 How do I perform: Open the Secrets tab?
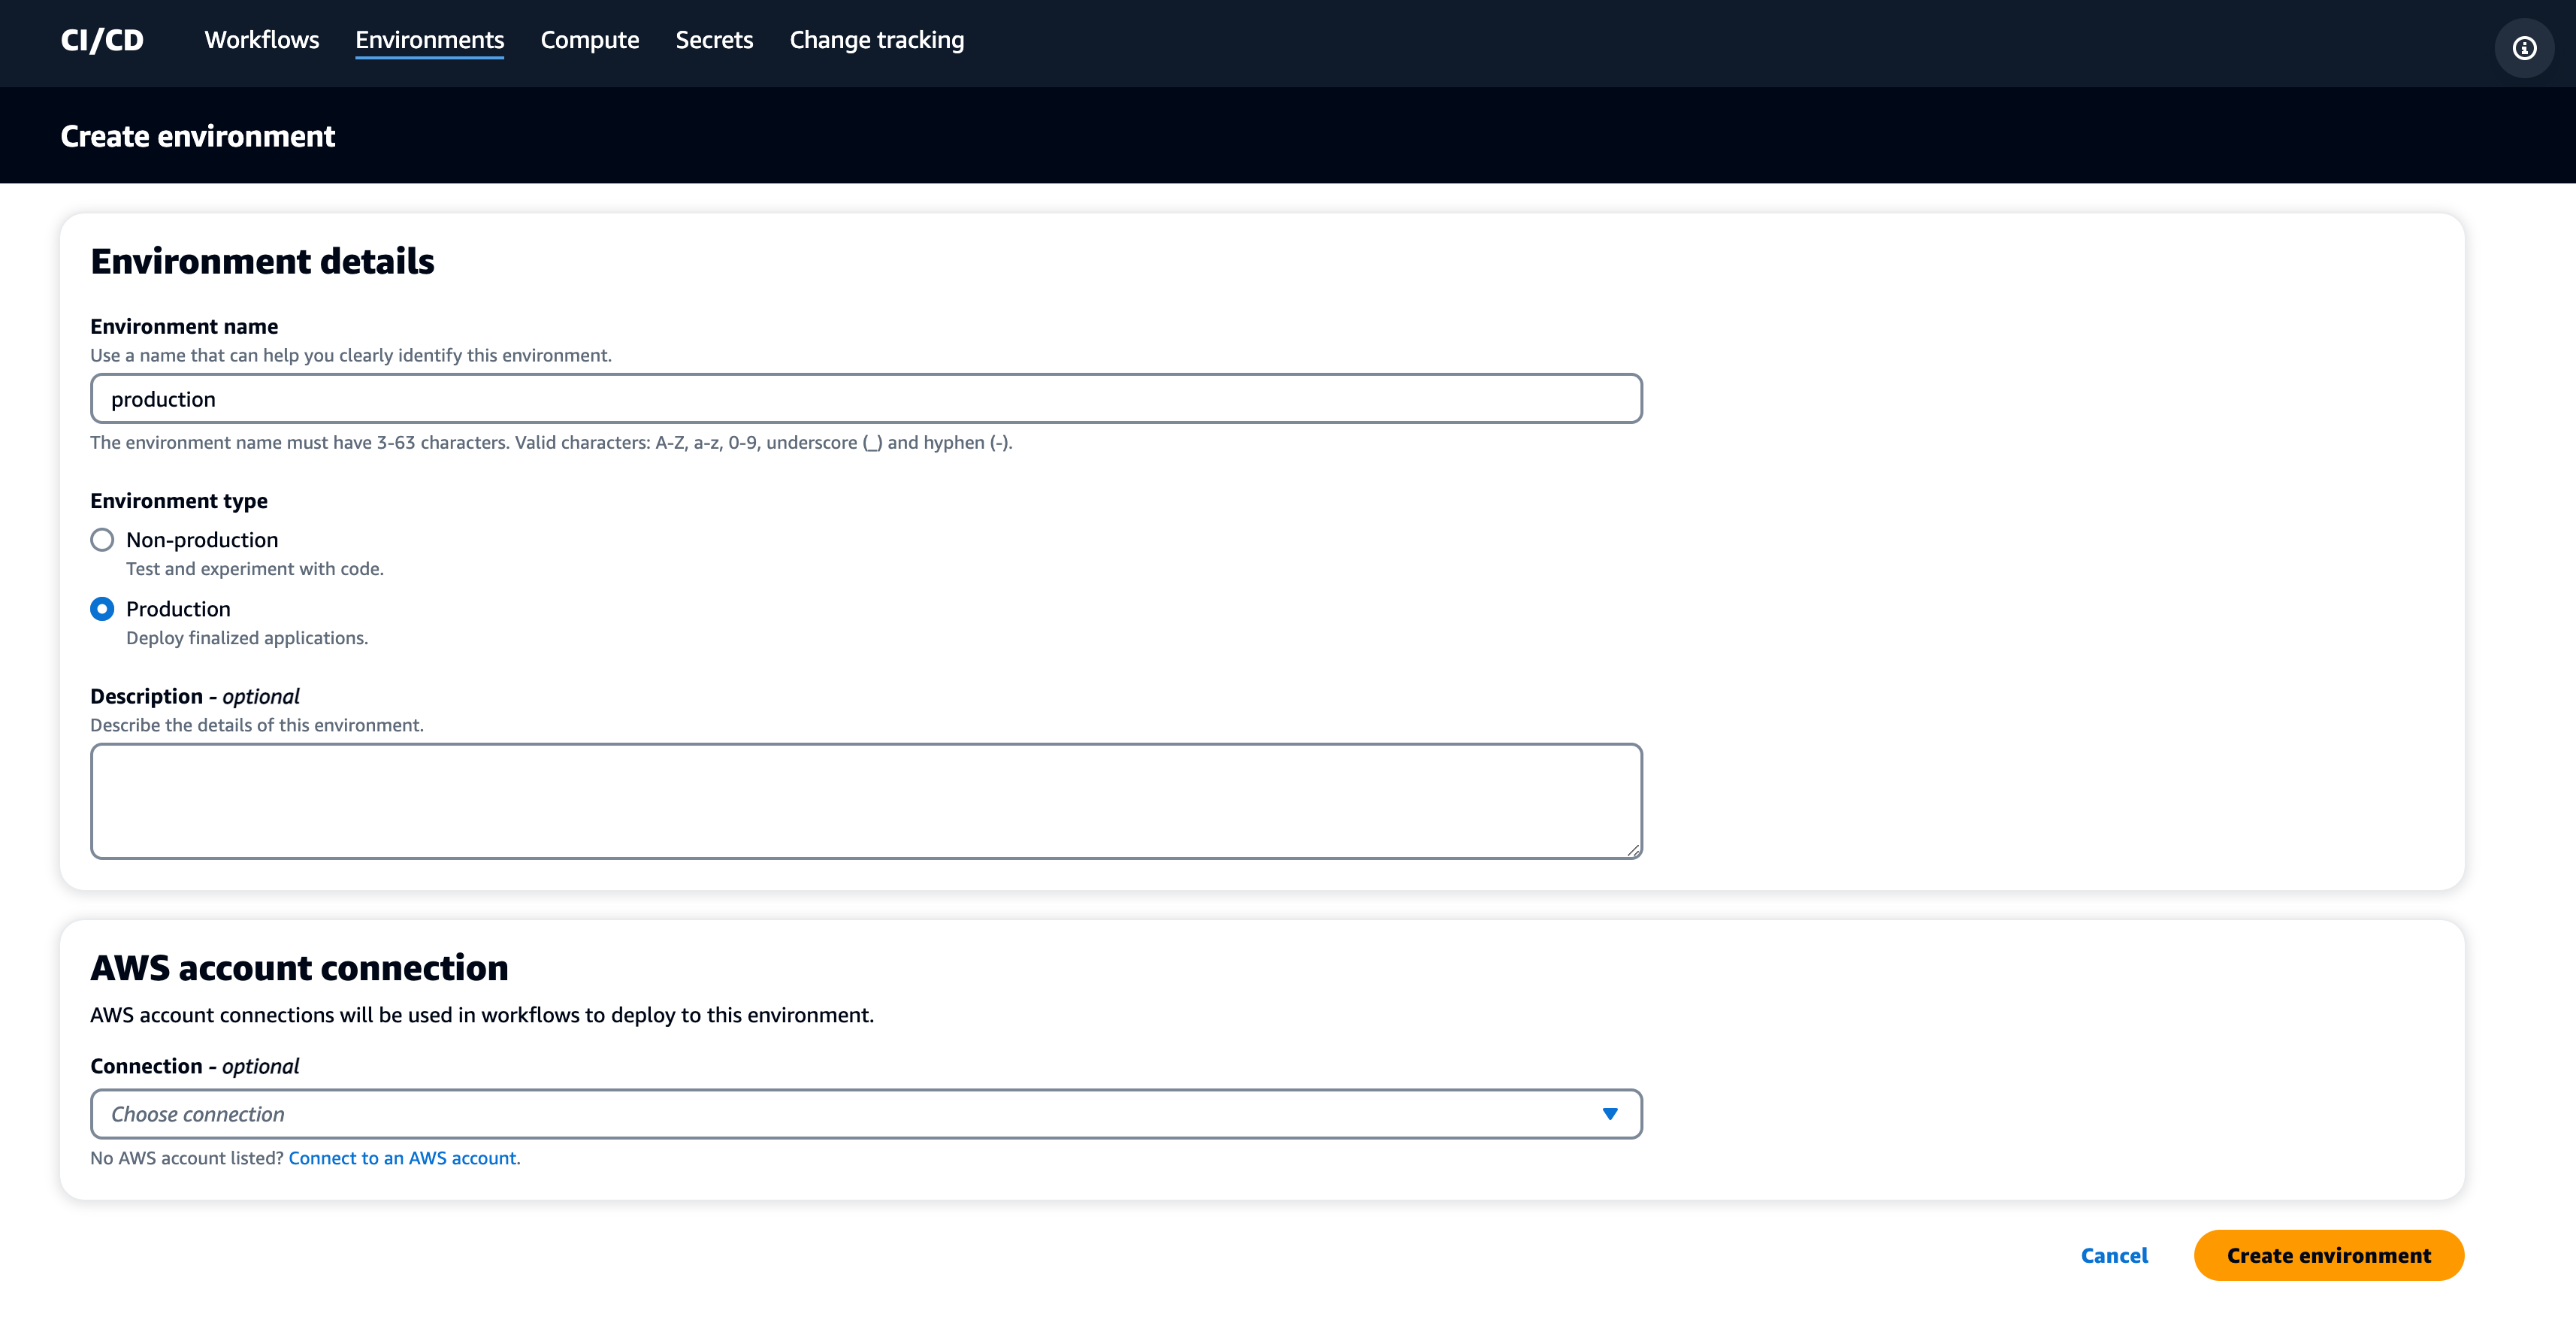(714, 40)
